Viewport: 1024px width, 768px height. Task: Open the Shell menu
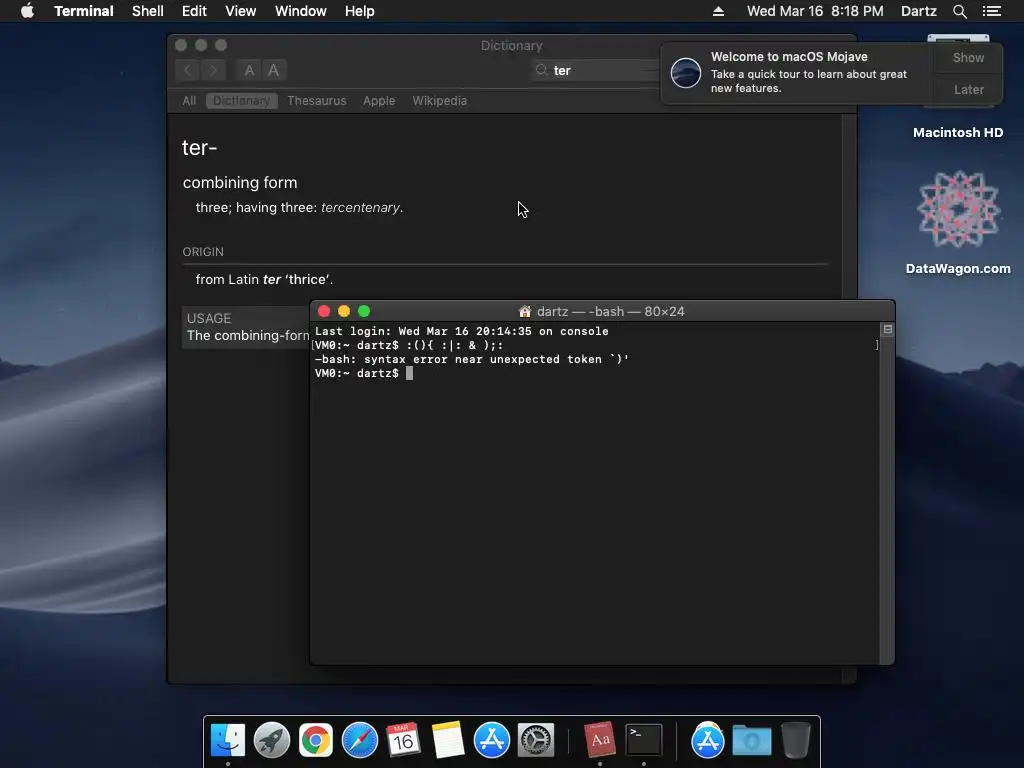(x=148, y=11)
